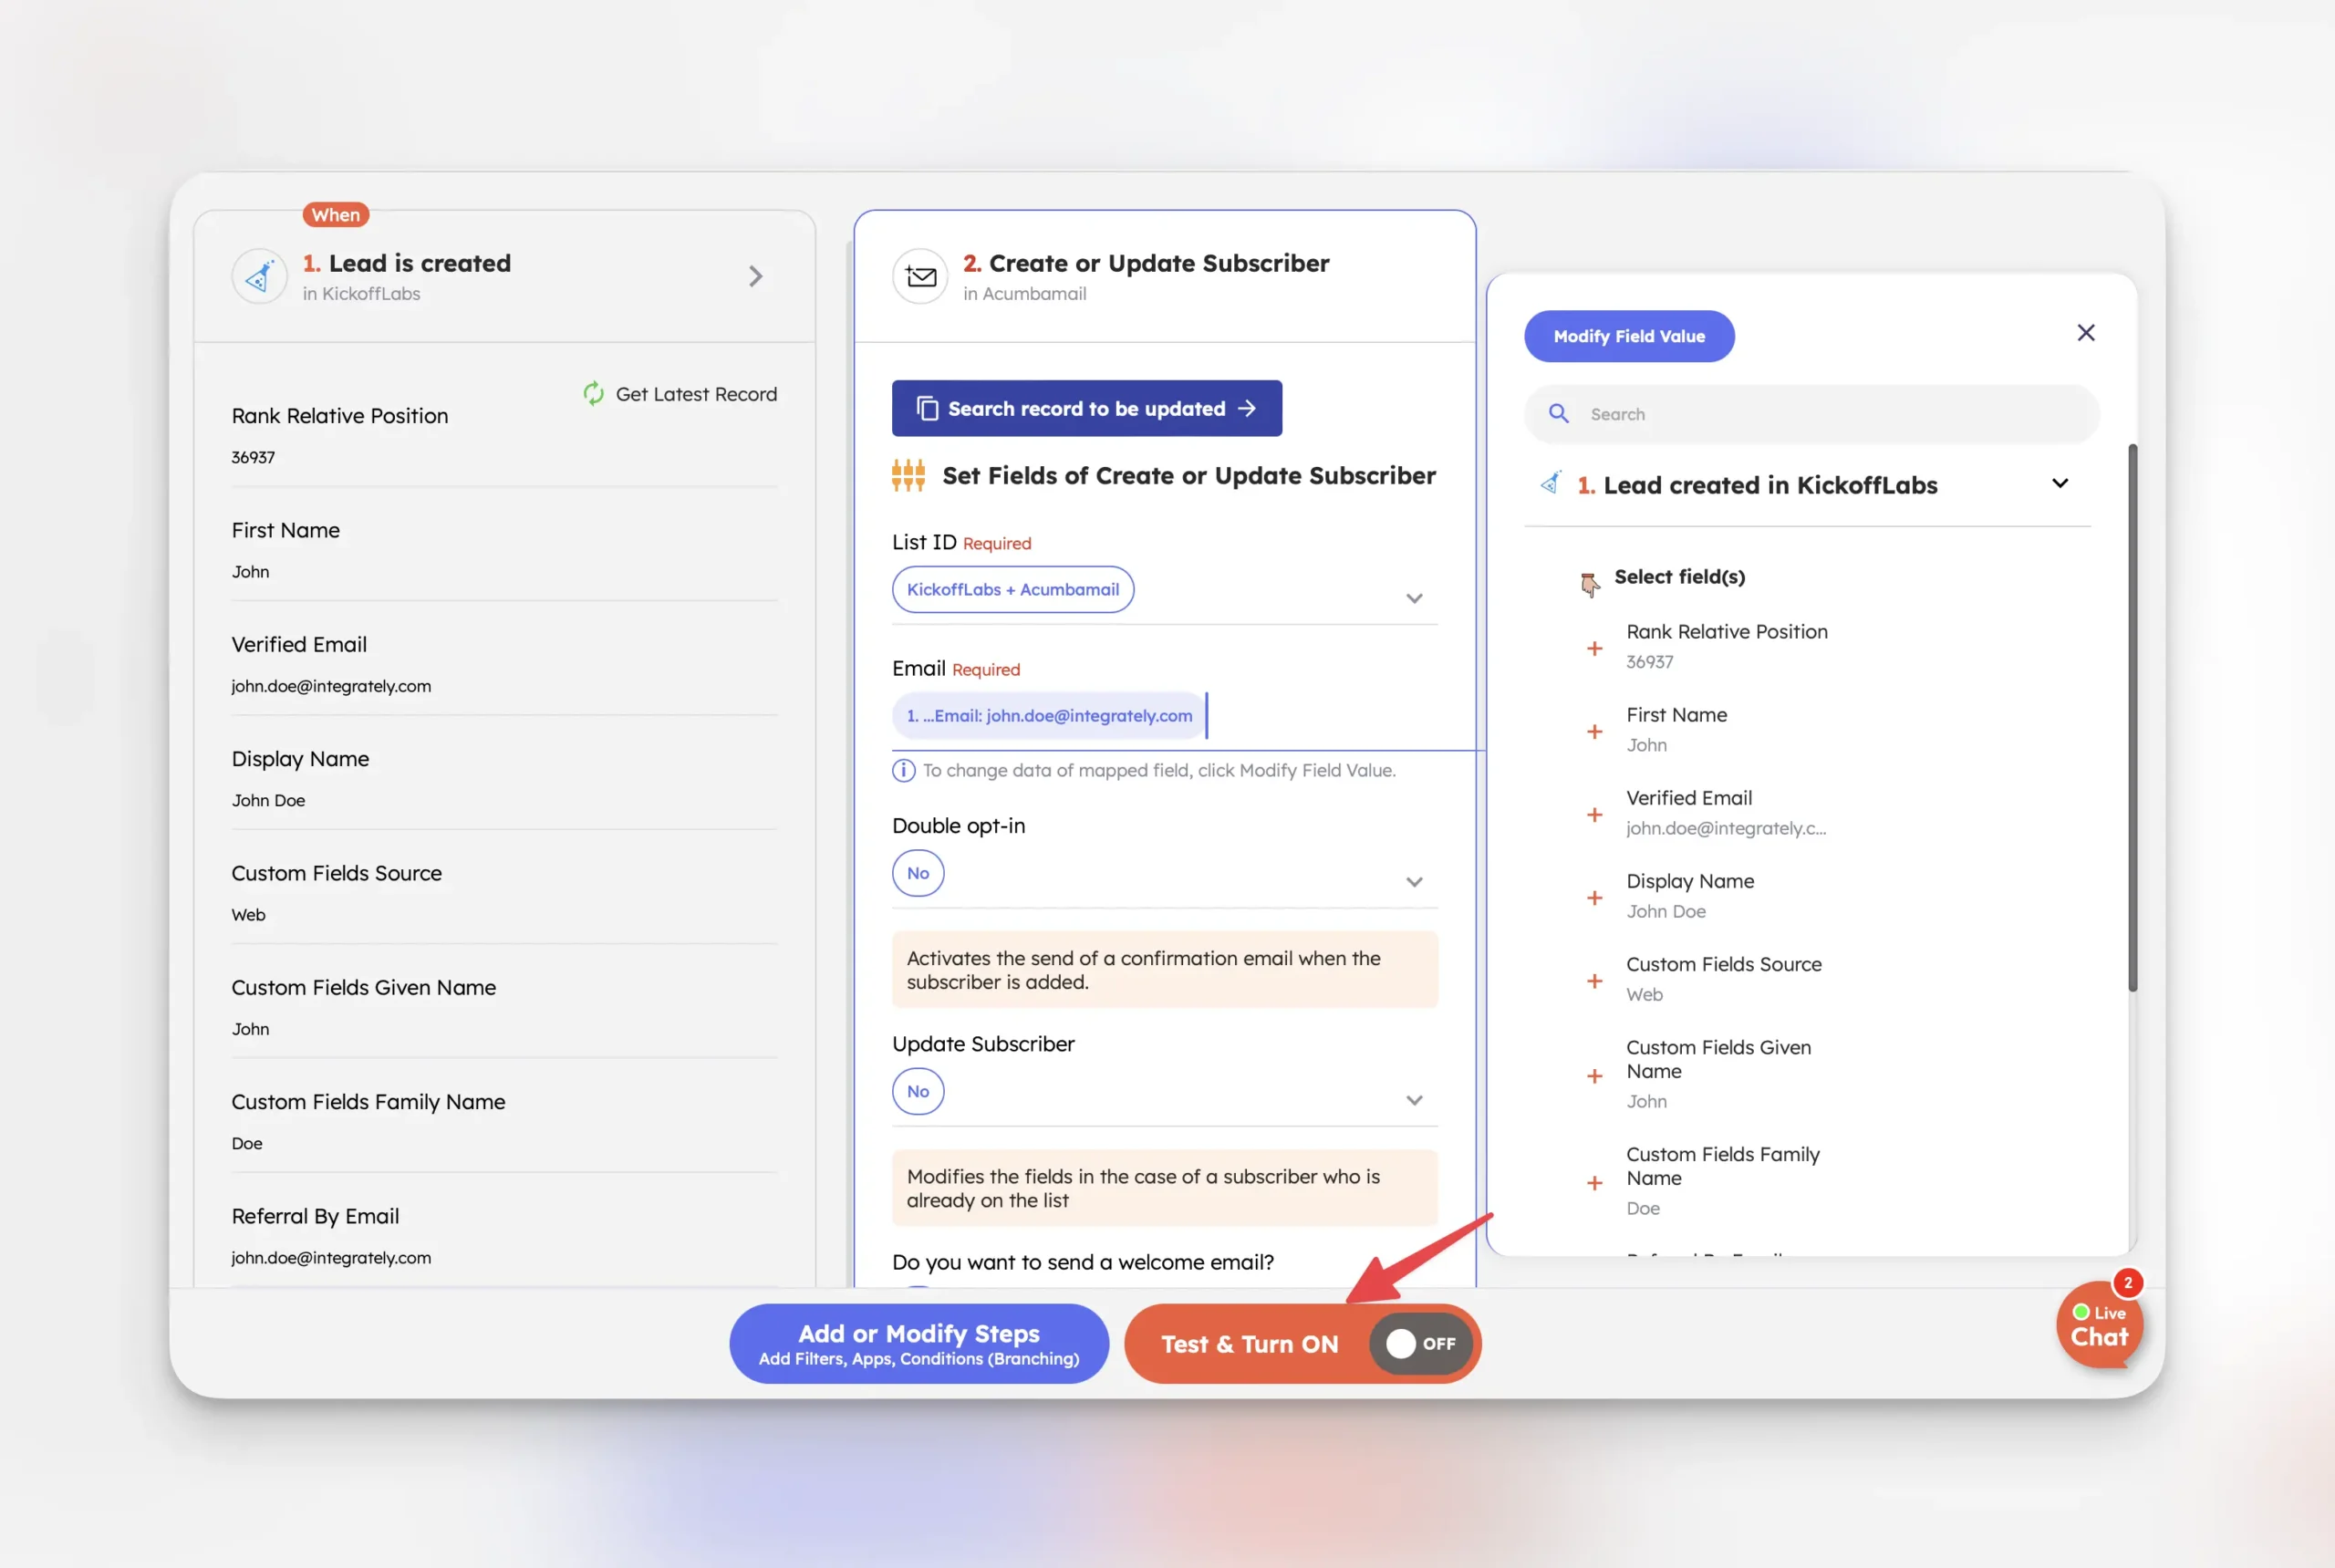Click the Verified Email value in left panel
Image resolution: width=2335 pixels, height=1568 pixels.
(331, 686)
